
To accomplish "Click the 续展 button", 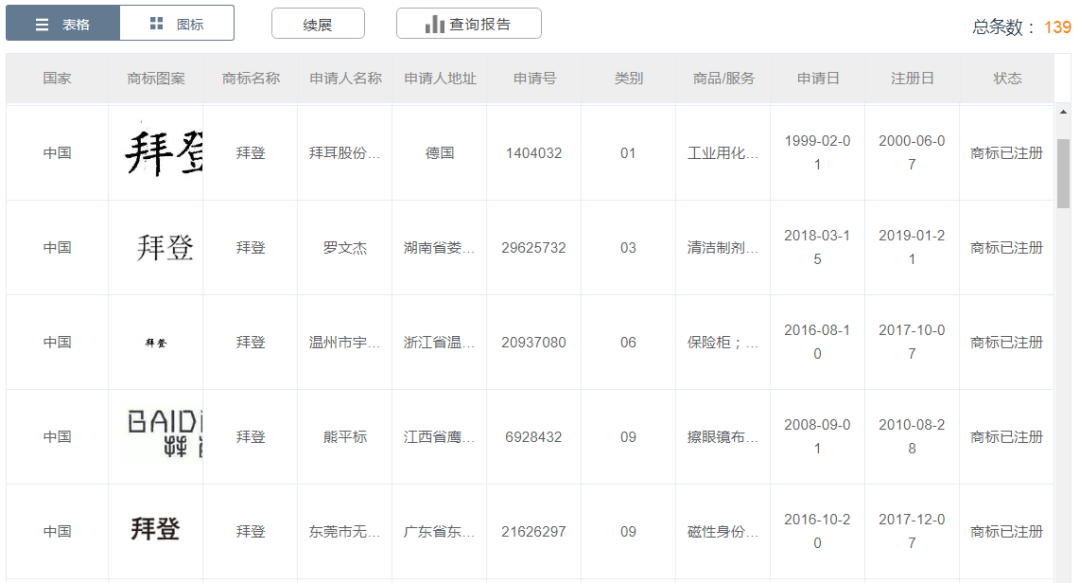I will [x=318, y=24].
